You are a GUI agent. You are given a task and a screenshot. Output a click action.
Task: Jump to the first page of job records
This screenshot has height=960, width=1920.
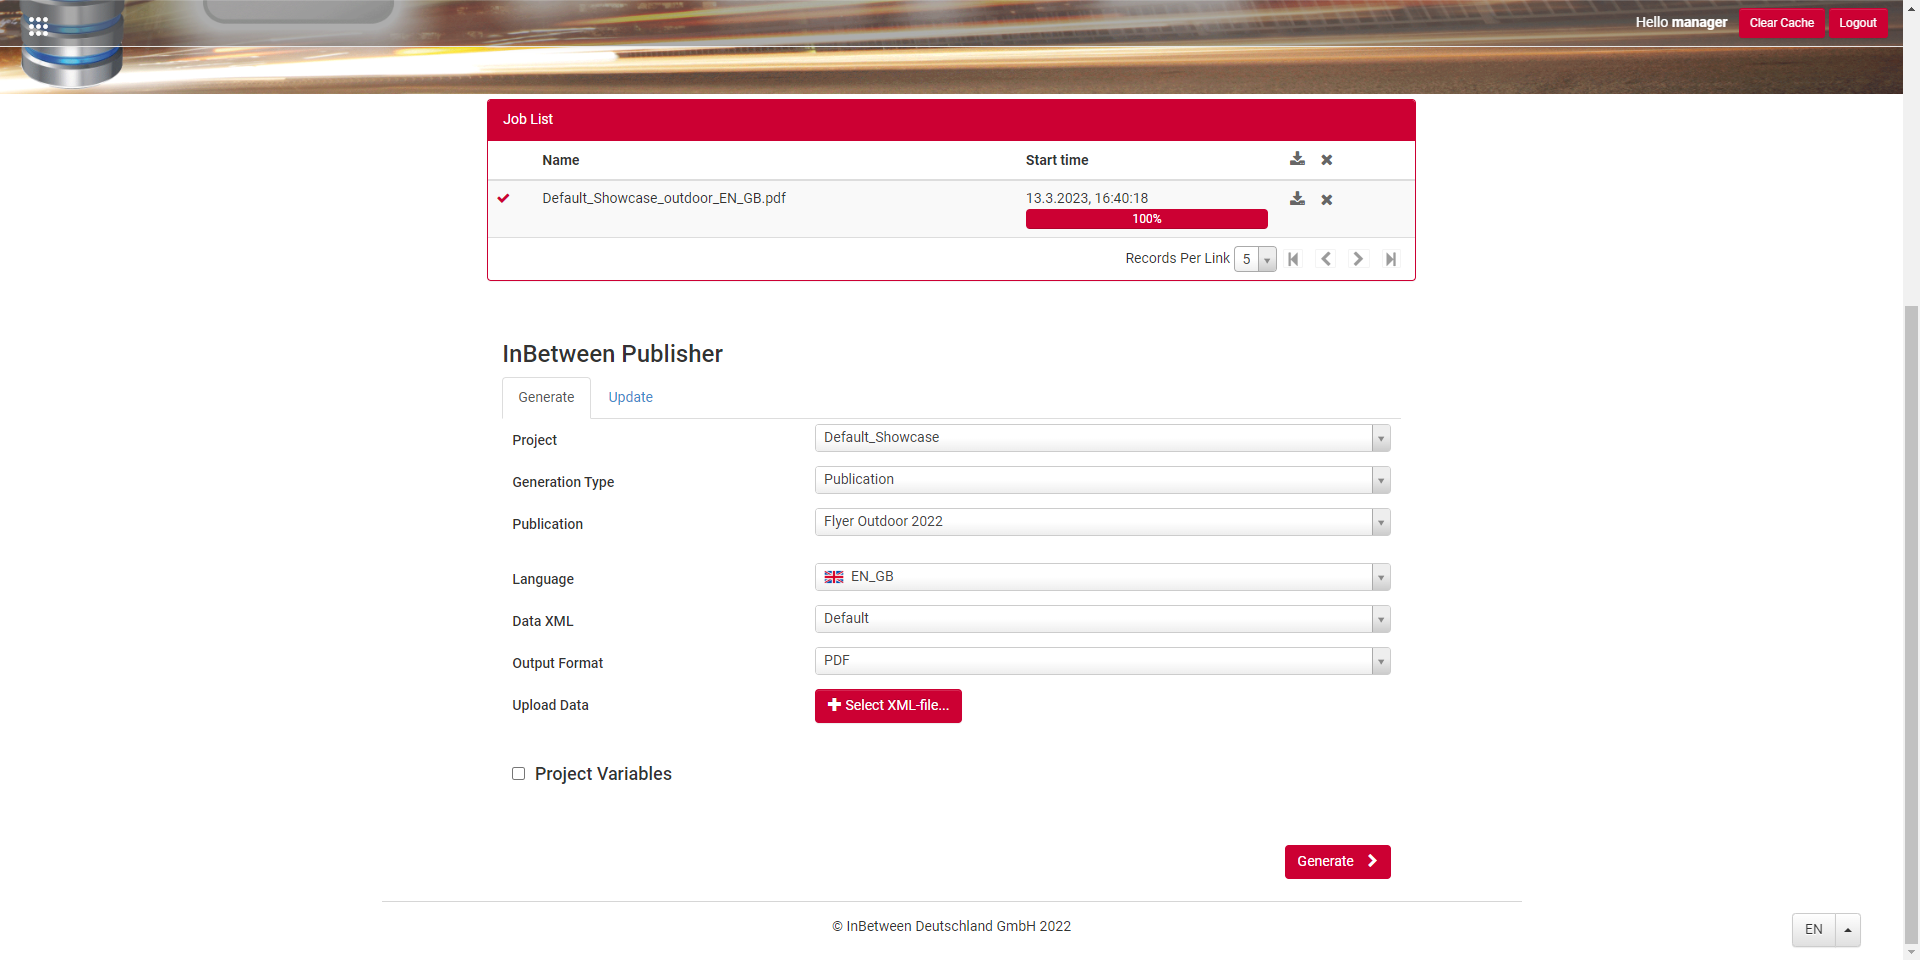(1293, 258)
